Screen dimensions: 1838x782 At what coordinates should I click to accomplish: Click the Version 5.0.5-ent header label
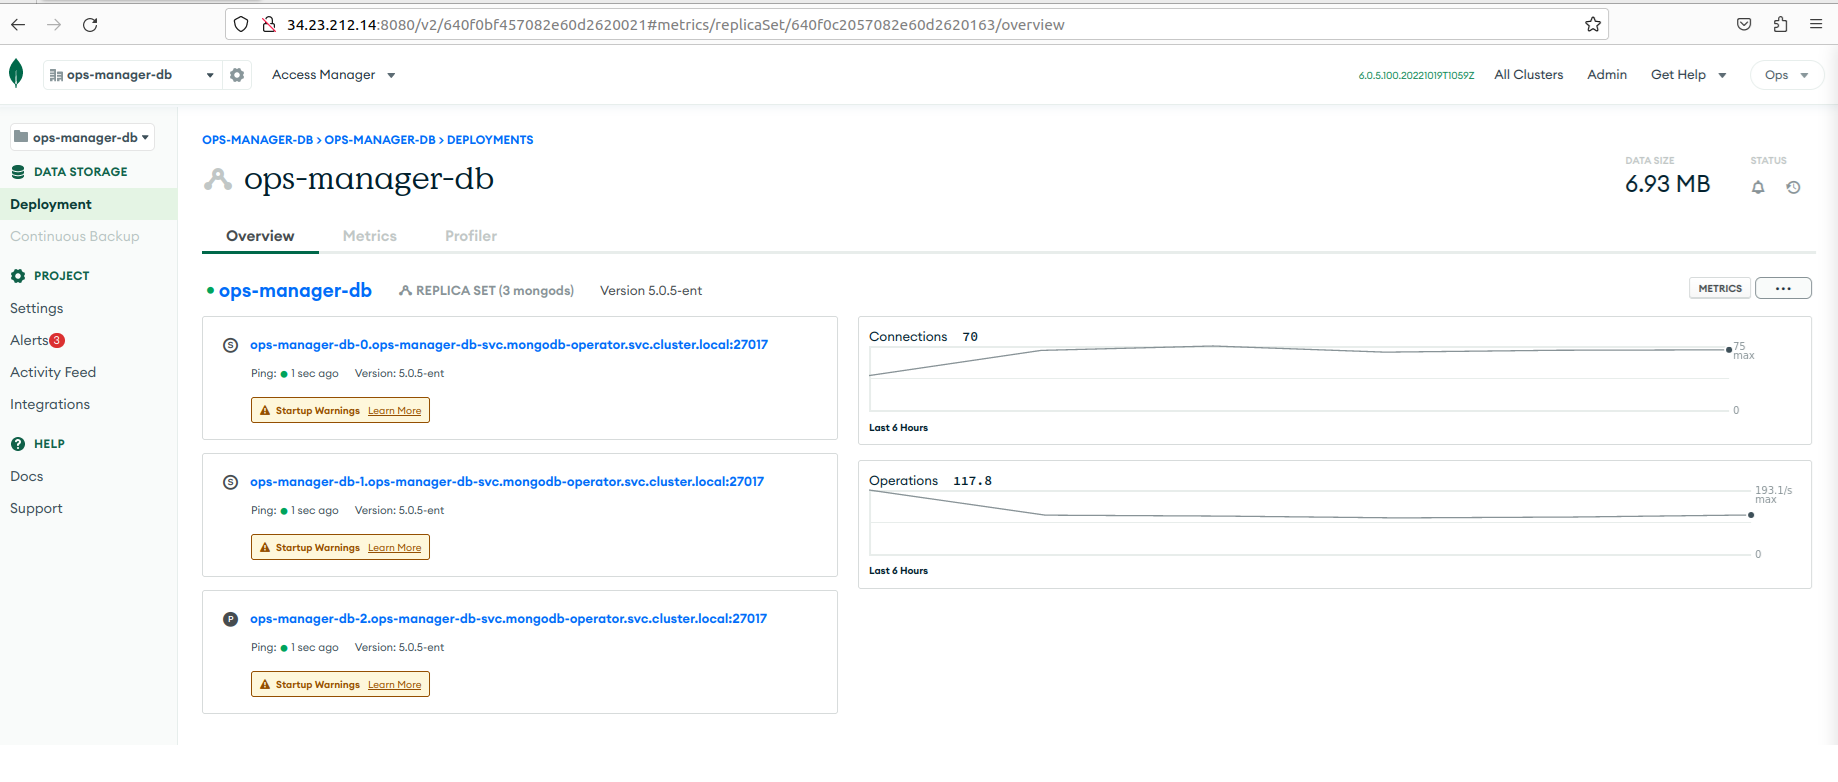click(x=651, y=291)
